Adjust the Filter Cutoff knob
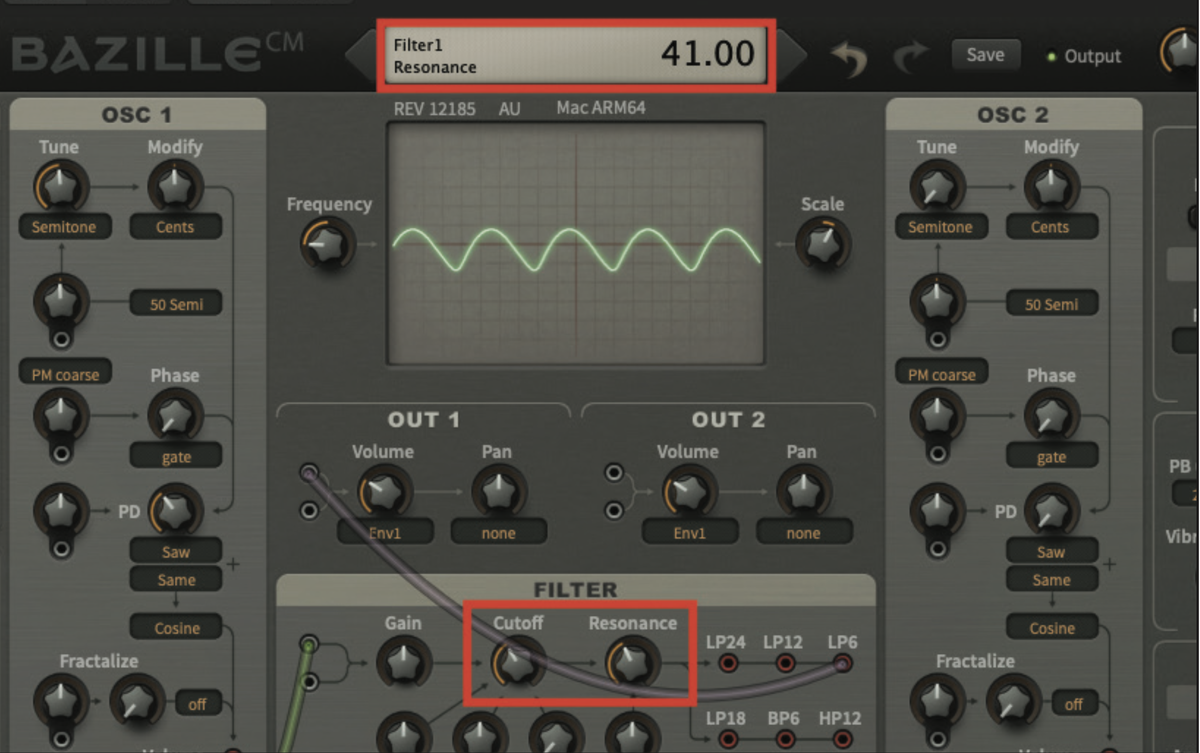The image size is (1200, 753). coord(519,663)
